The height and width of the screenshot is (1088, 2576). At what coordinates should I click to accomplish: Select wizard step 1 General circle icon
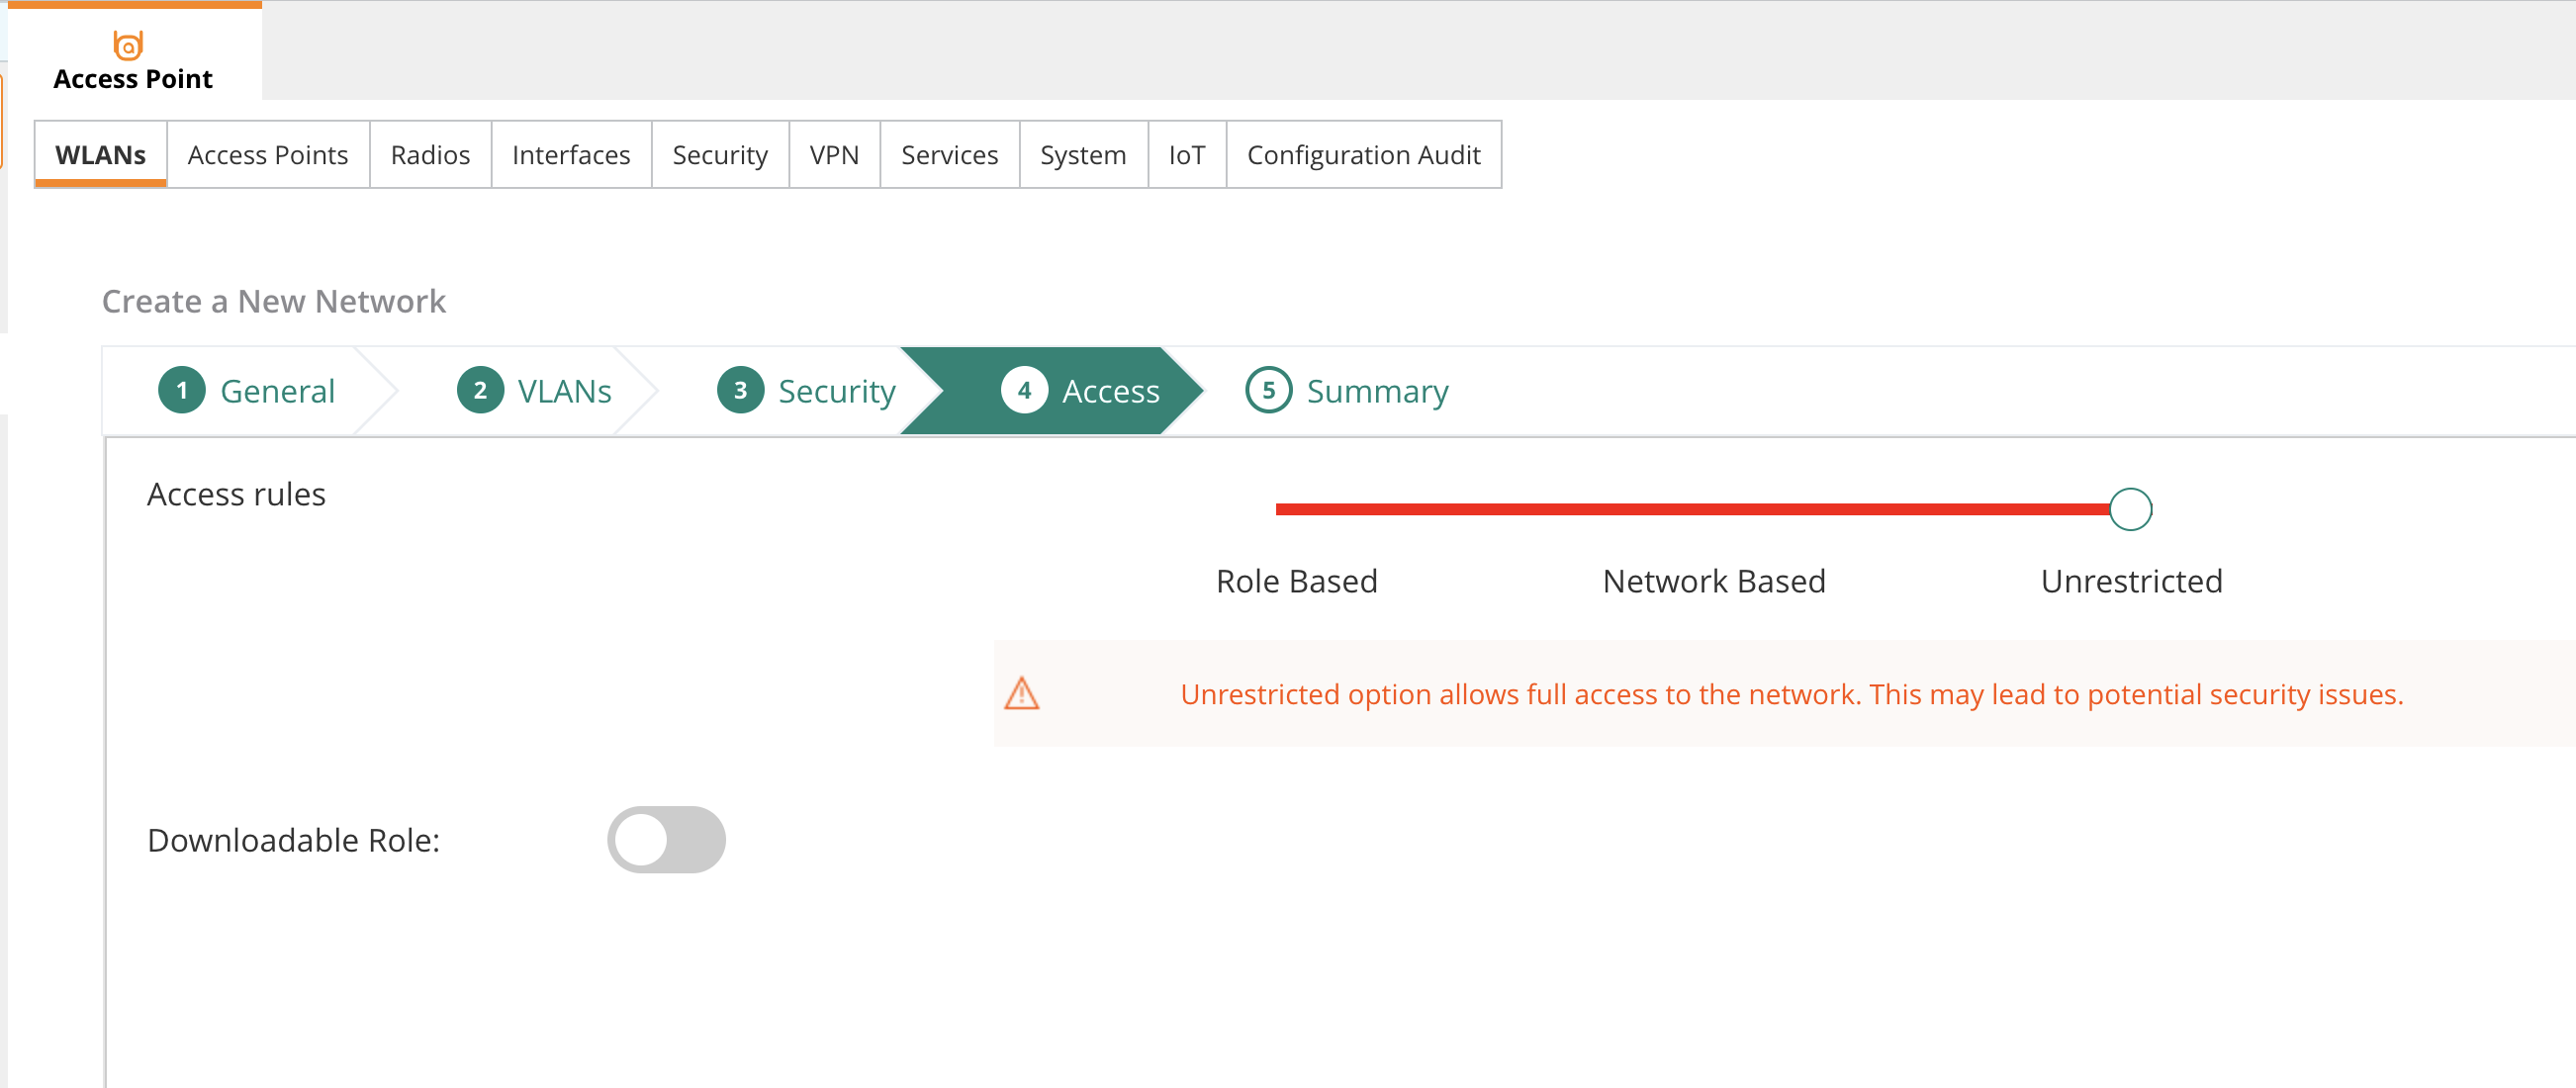click(181, 390)
